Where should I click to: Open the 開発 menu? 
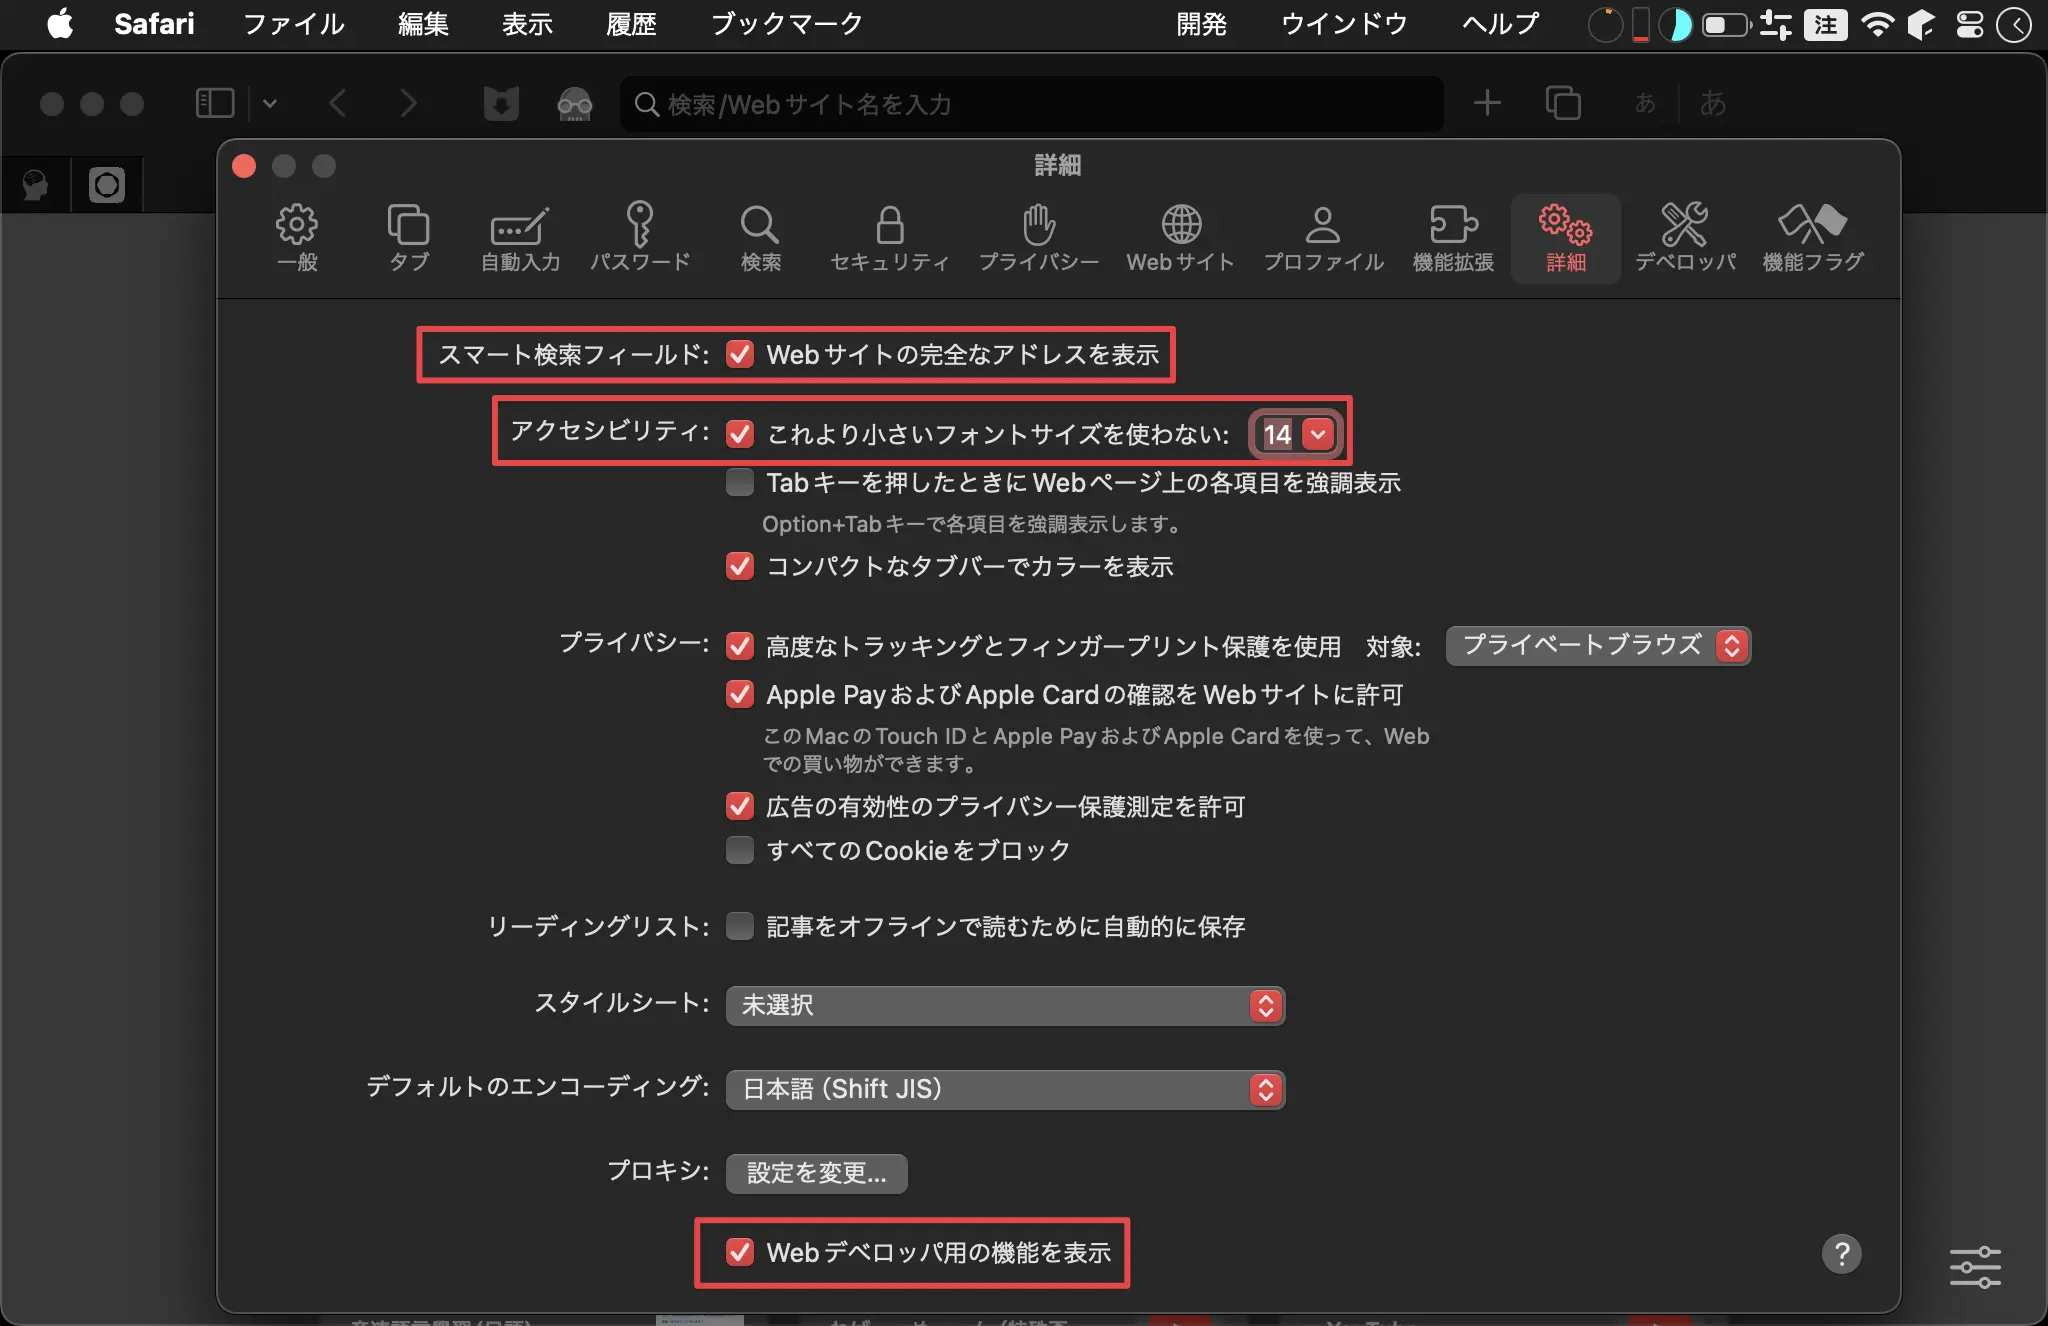[x=1201, y=23]
